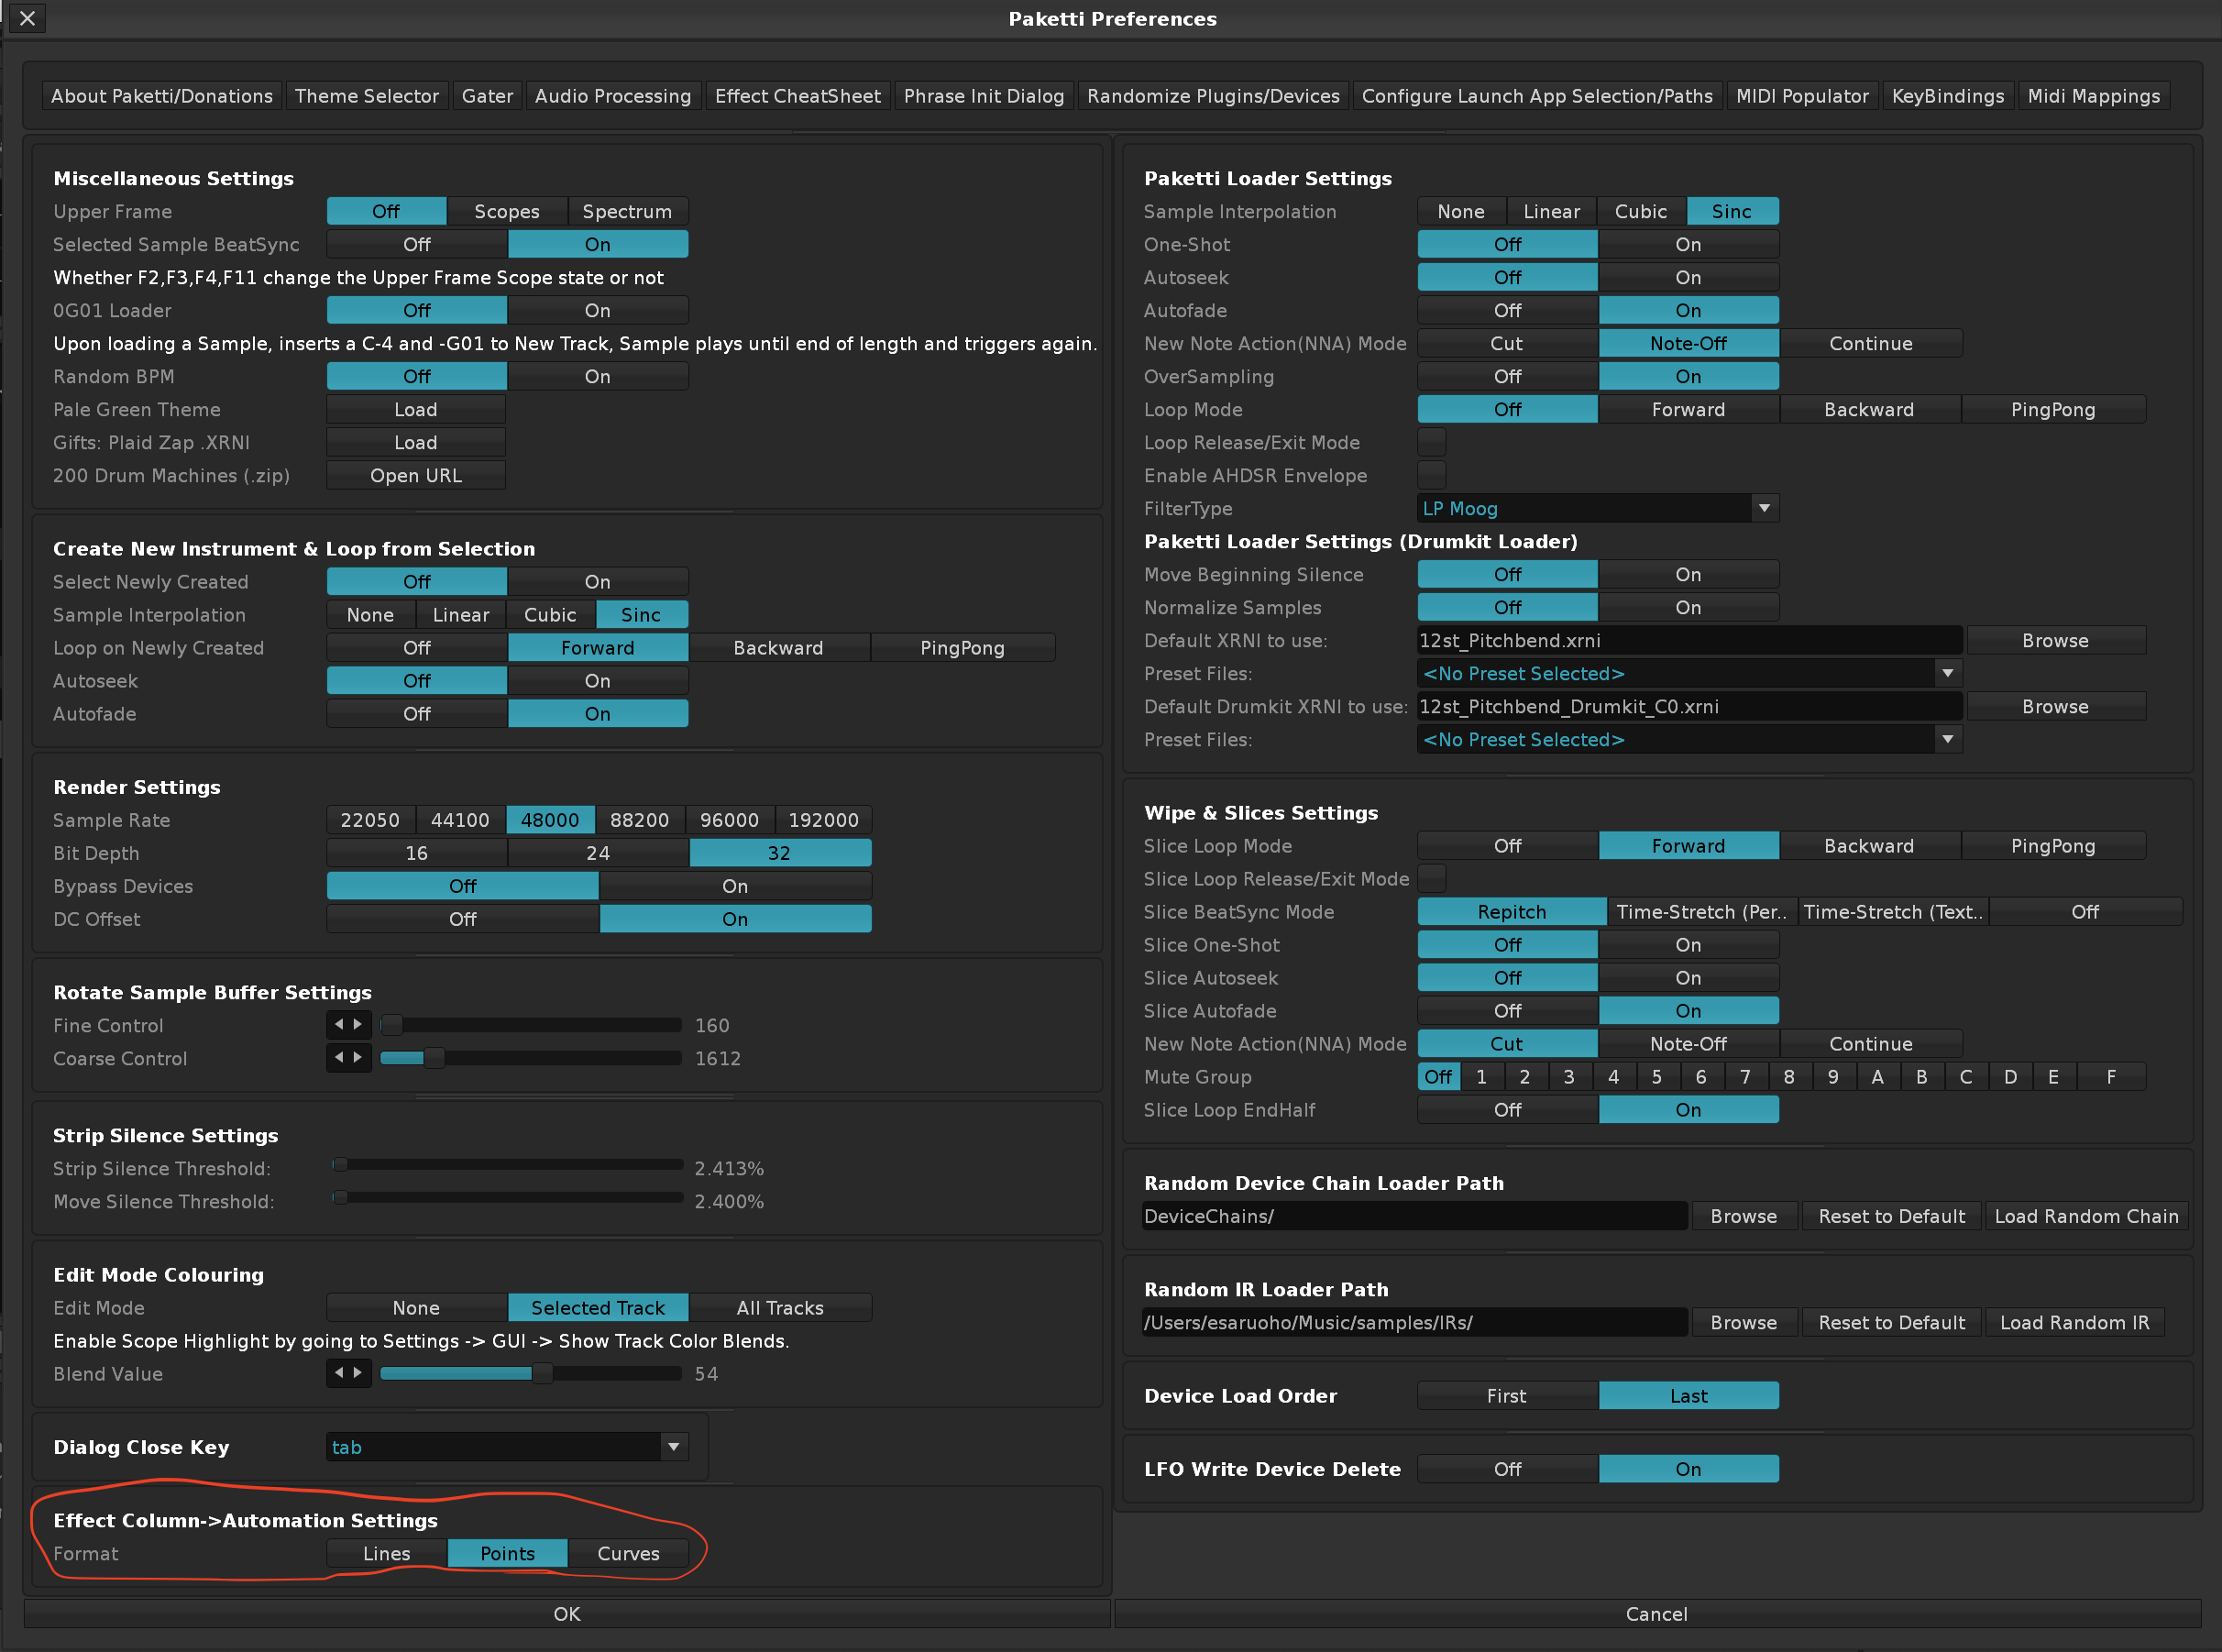
Task: Close the Paketti Preferences dialog via X
Action: click(x=27, y=18)
